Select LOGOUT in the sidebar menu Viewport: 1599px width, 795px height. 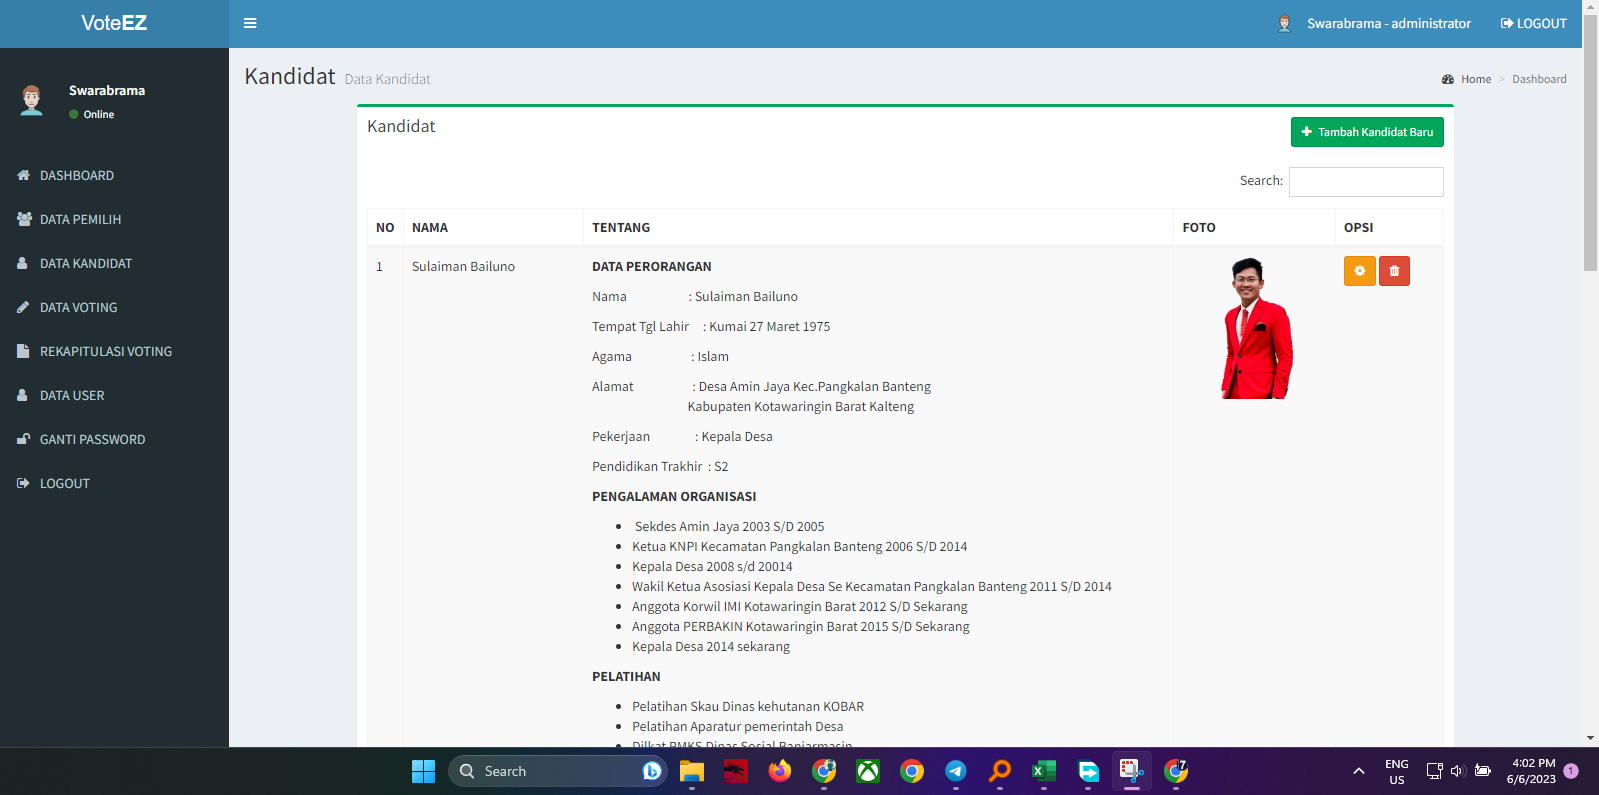(x=114, y=483)
